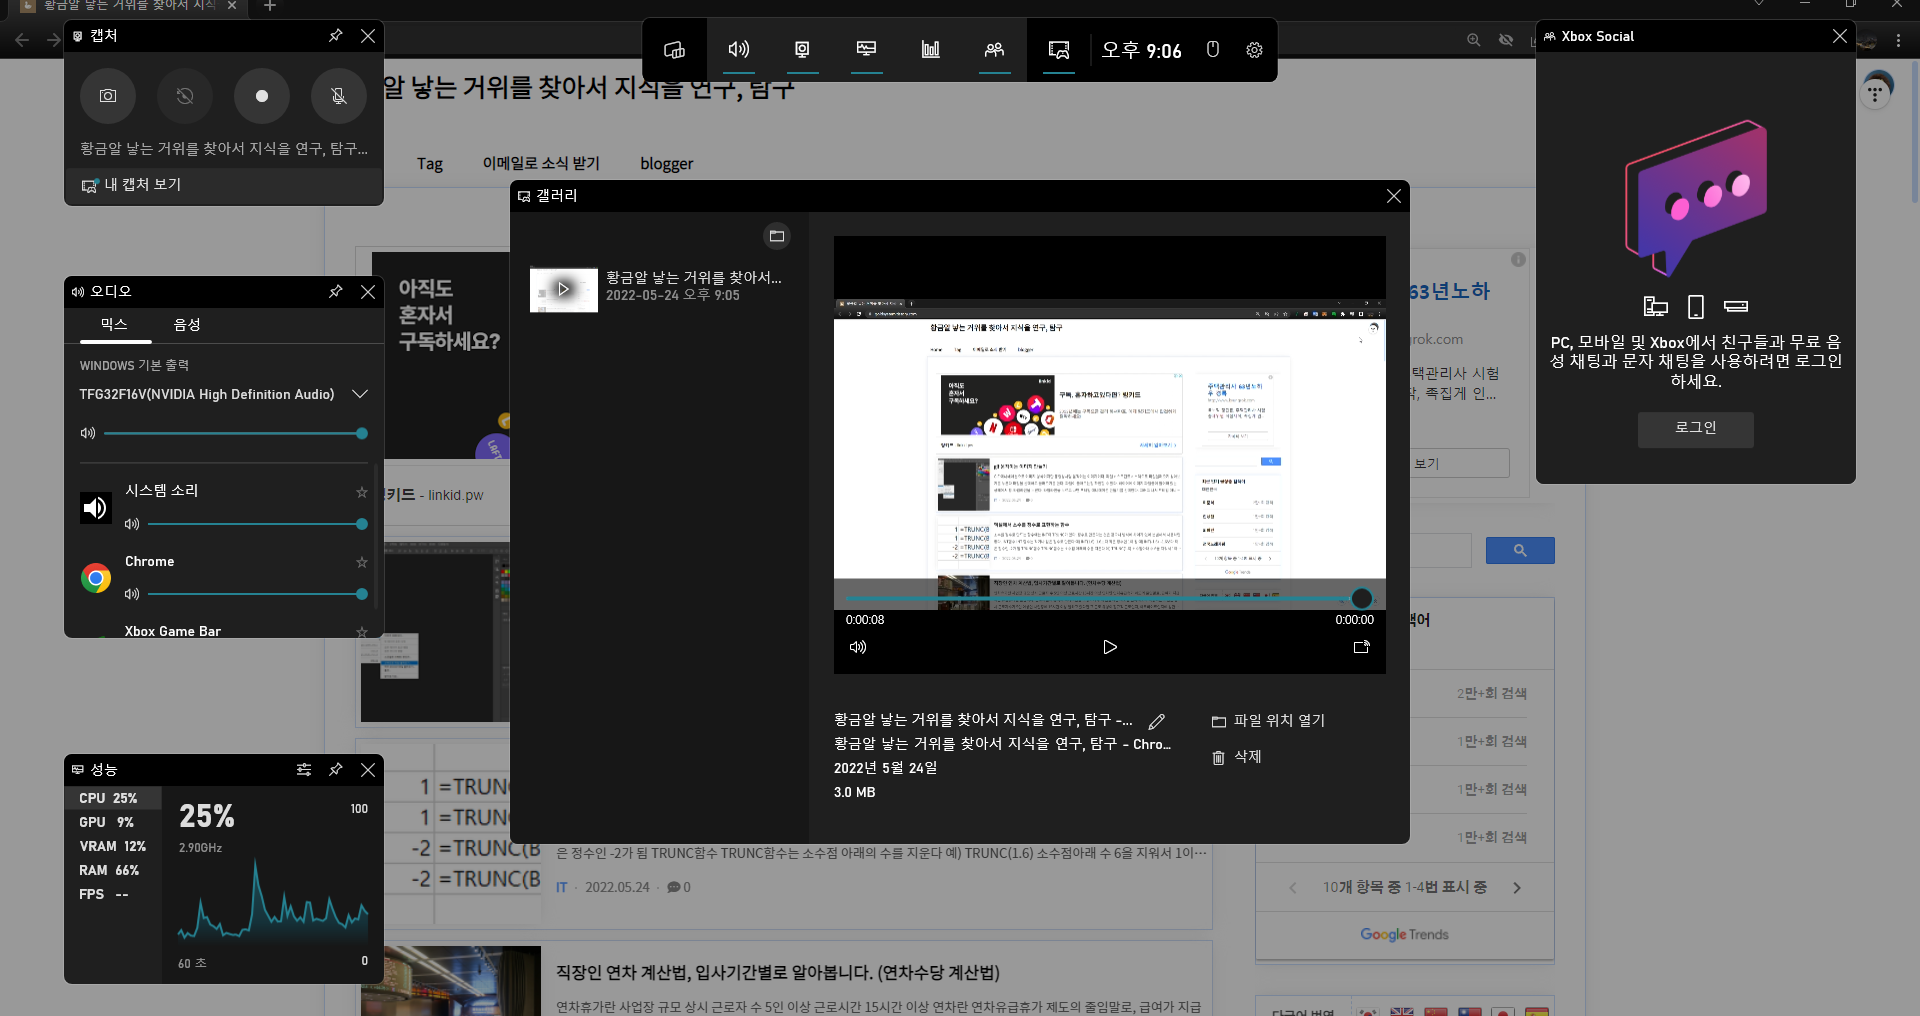Adjust Chrome volume slider
The image size is (1920, 1016).
click(258, 594)
